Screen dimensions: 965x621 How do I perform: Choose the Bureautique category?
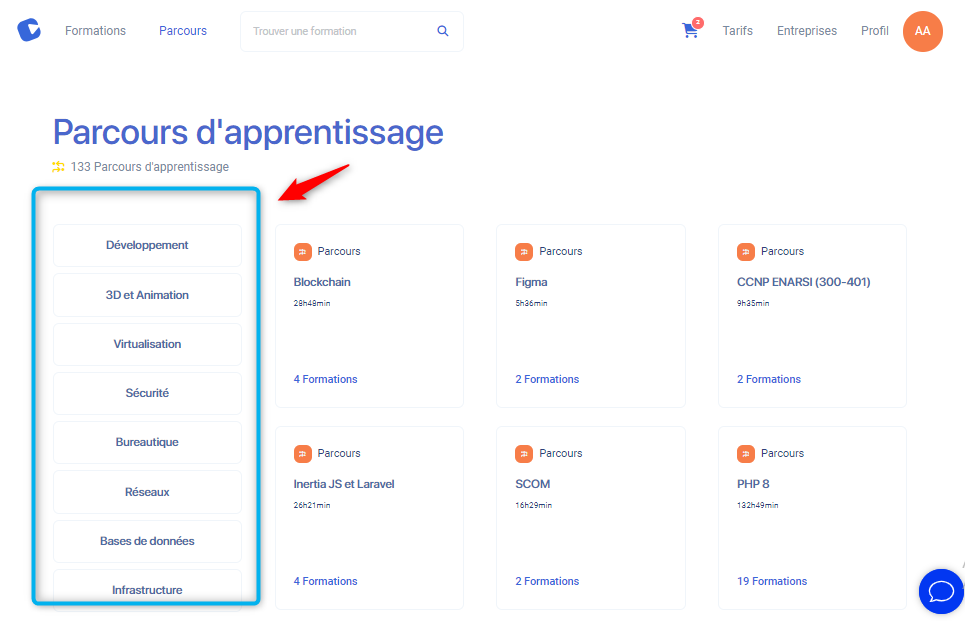(147, 442)
